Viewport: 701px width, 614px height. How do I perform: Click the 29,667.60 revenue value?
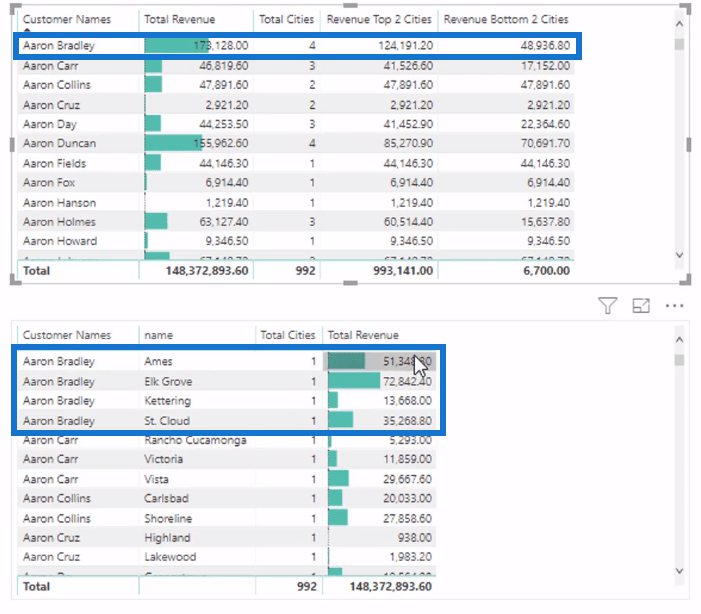[407, 479]
